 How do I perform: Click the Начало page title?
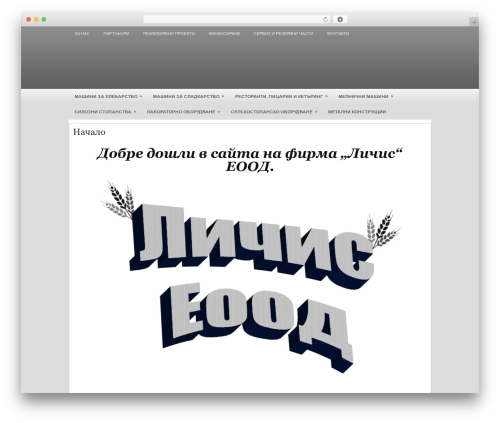coord(89,132)
